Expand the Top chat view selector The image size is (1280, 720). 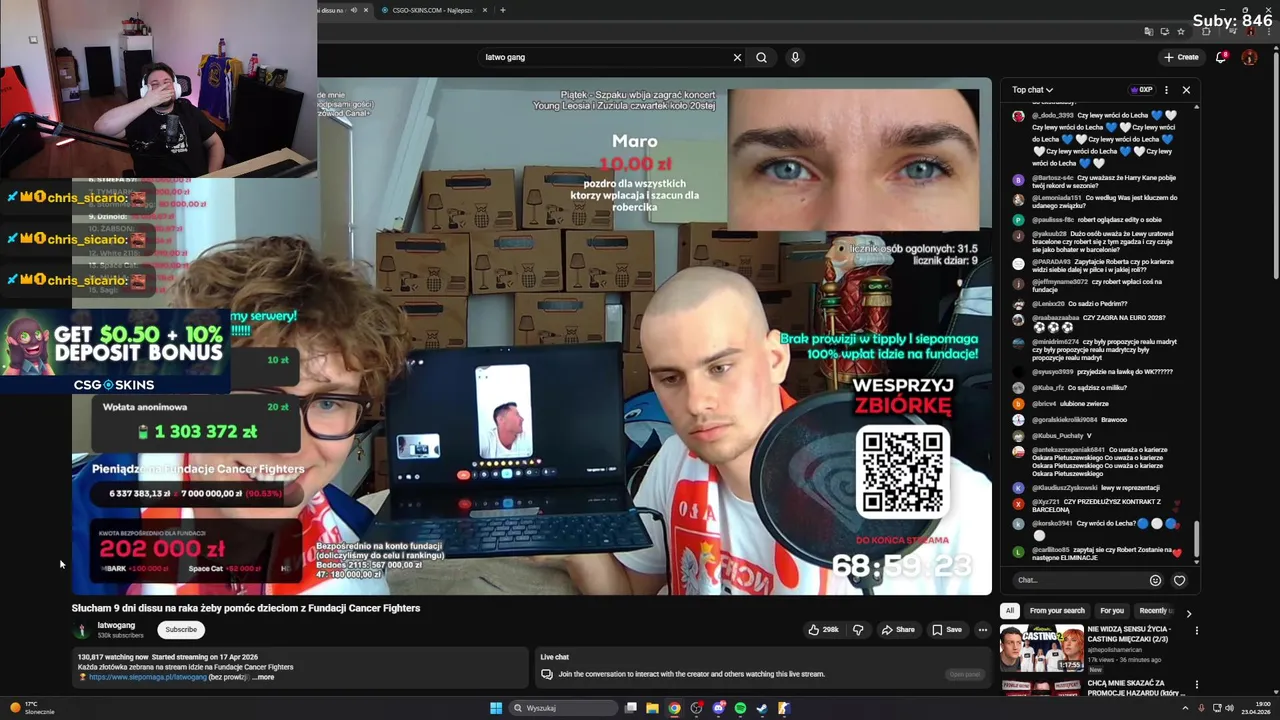click(x=1032, y=90)
